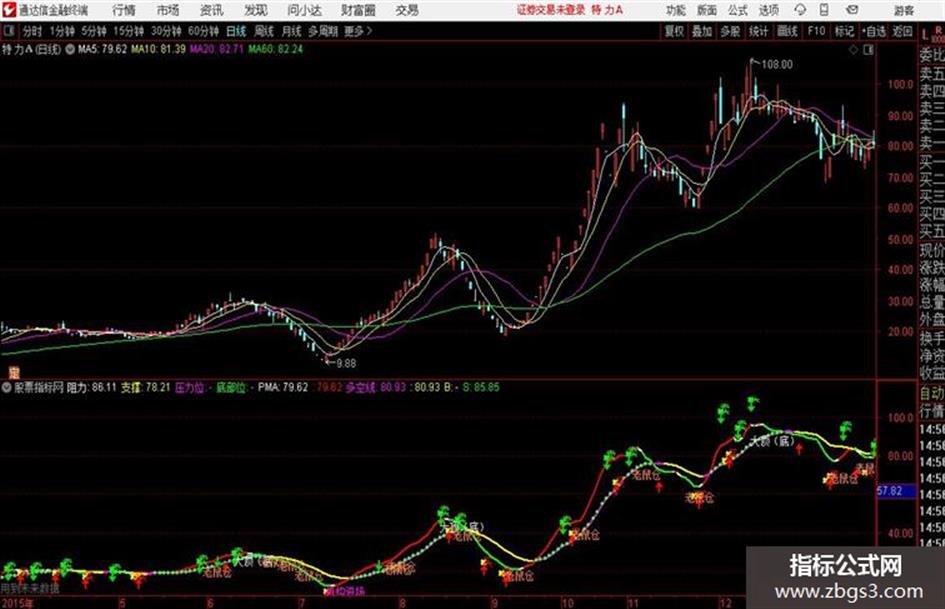Open the 资讯 menu
Viewport: 945px width, 609px height.
[211, 10]
